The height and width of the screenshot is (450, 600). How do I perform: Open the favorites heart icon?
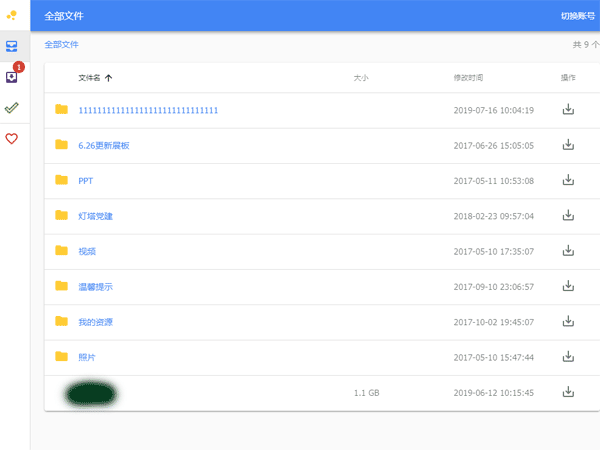[x=11, y=138]
